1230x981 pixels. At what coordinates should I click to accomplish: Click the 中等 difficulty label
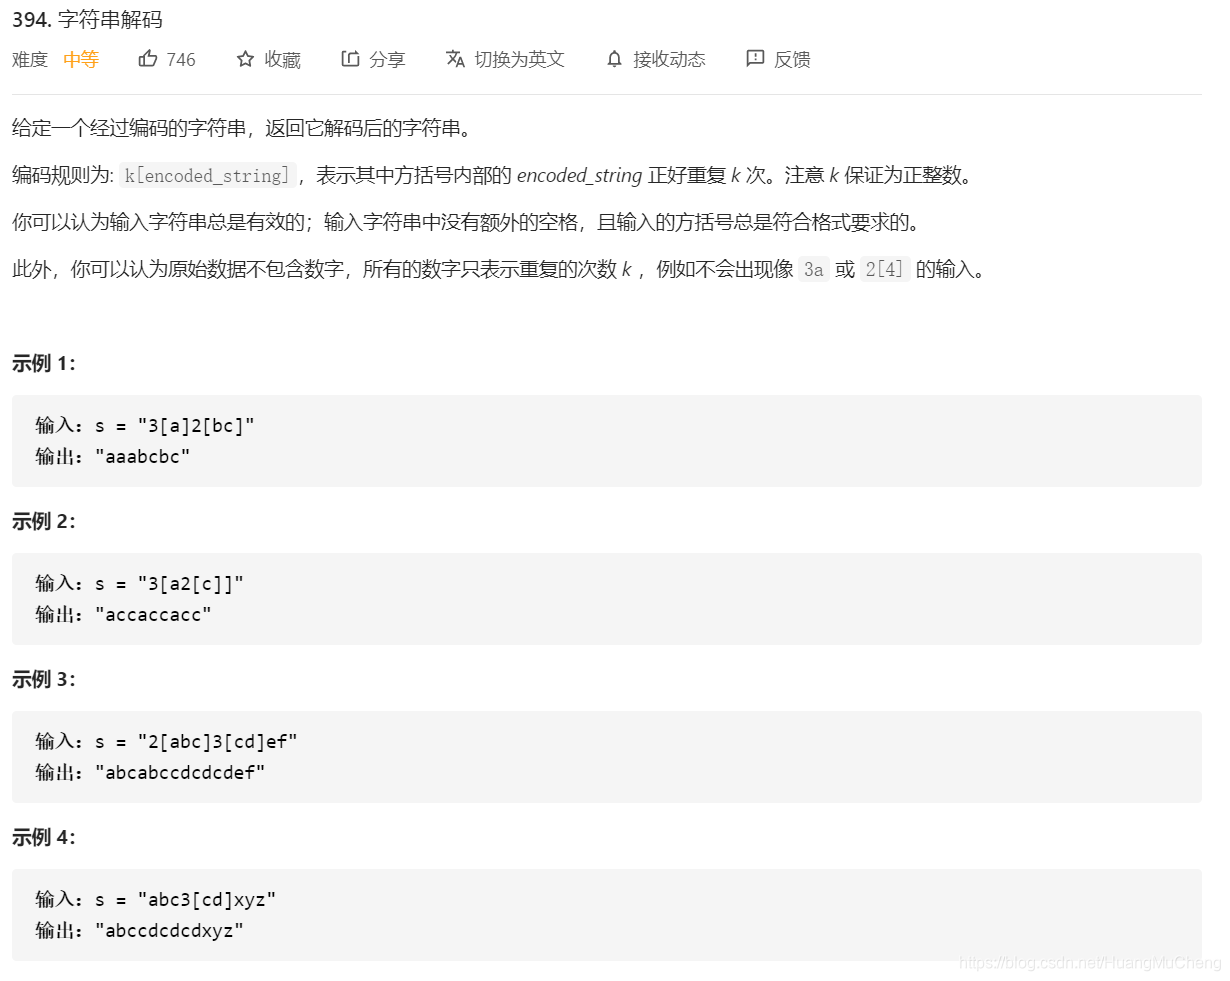81,60
